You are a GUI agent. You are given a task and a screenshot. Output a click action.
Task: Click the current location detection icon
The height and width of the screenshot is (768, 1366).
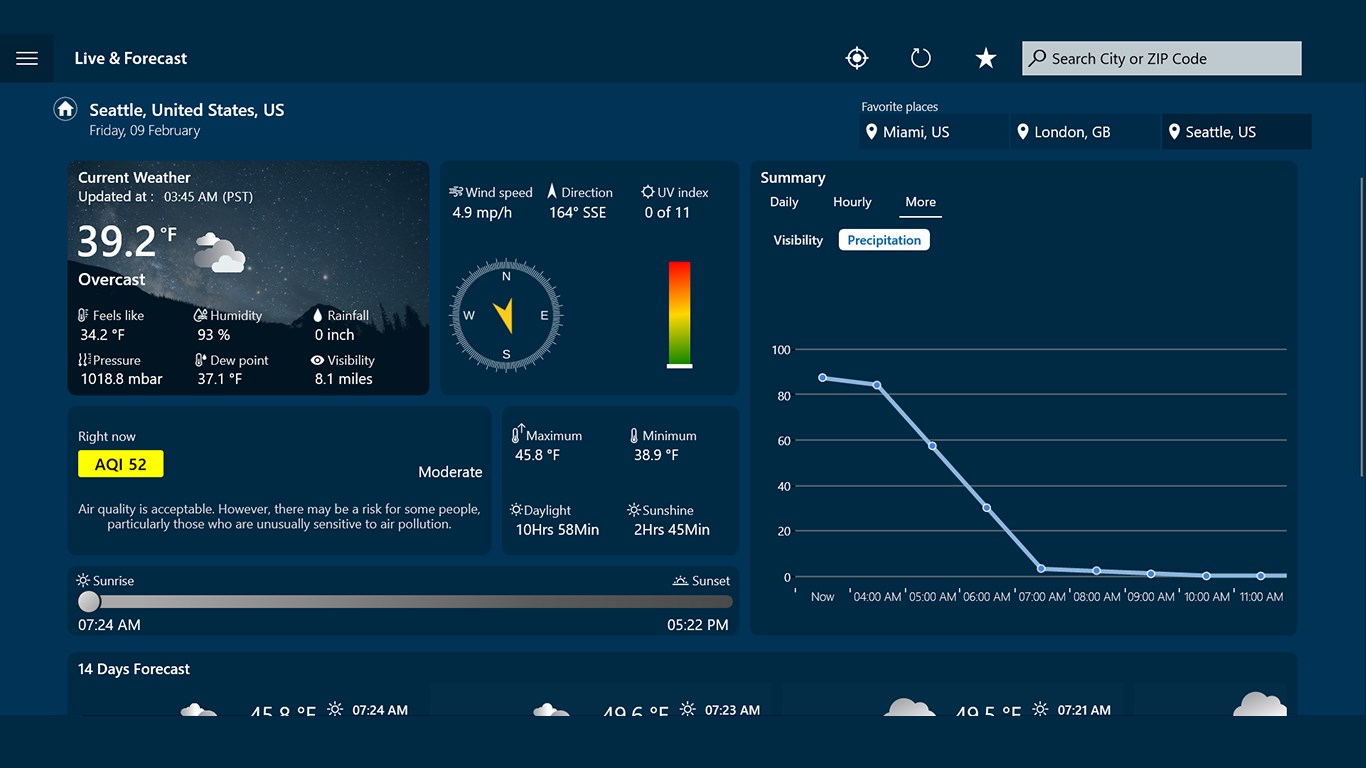(856, 57)
